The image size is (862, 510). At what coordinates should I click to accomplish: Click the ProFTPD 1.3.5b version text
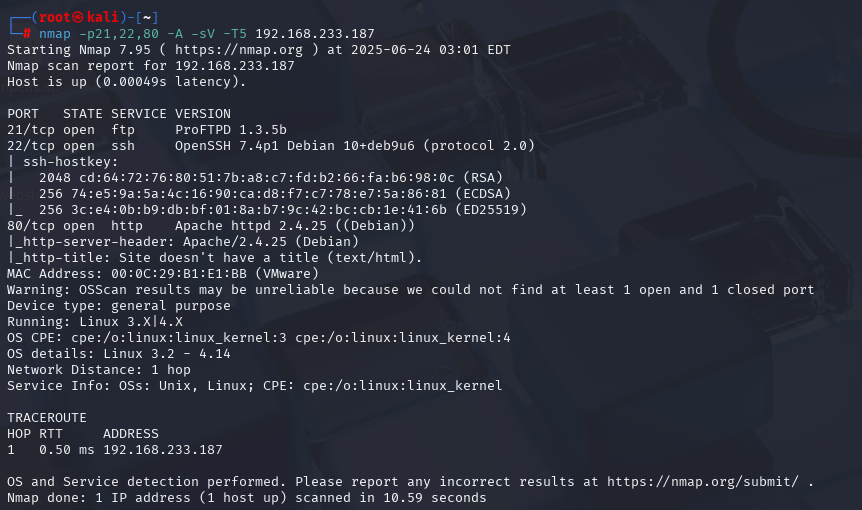coord(231,130)
